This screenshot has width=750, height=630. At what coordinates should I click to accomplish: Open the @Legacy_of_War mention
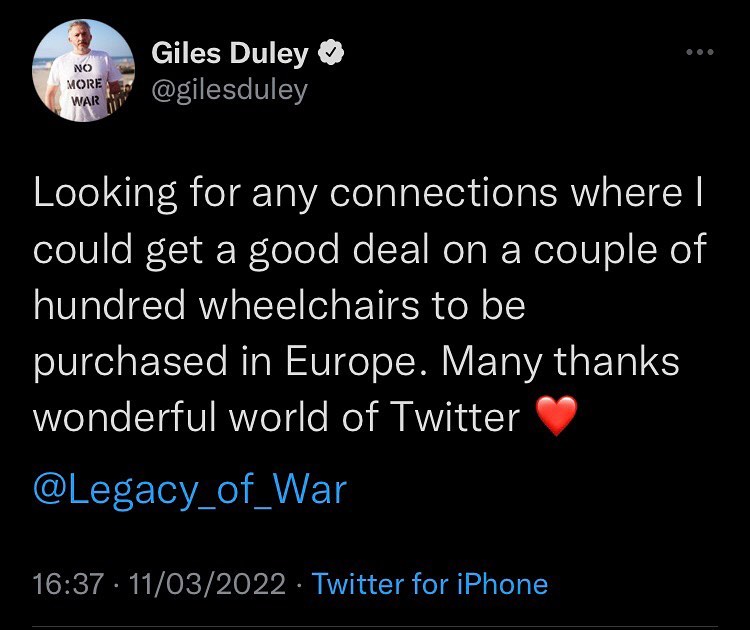tap(190, 490)
